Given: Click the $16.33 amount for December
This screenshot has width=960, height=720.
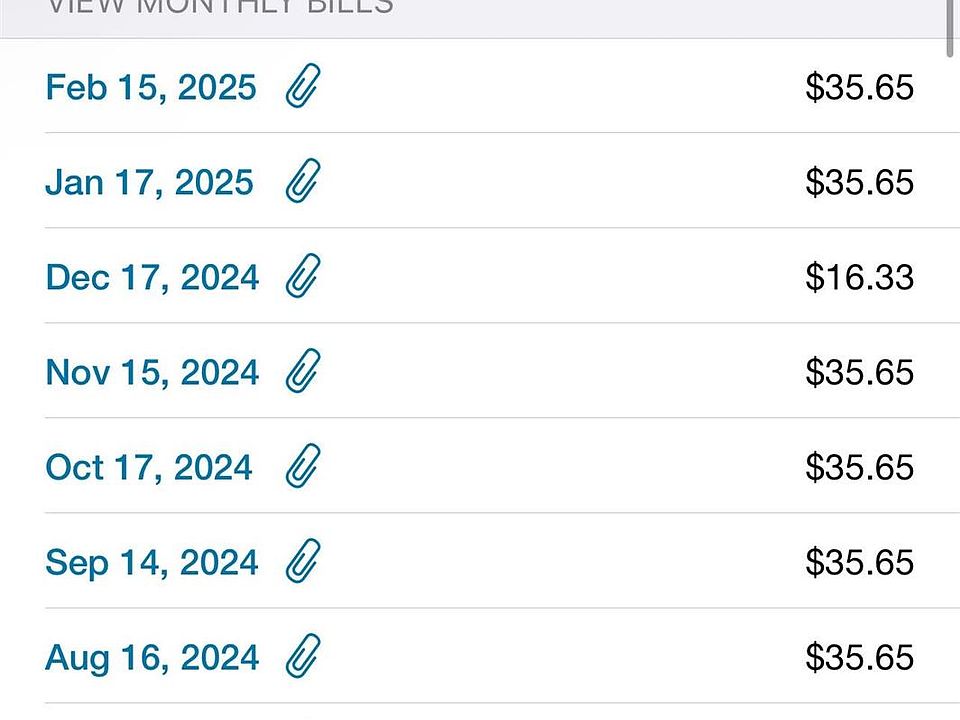Looking at the screenshot, I should pyautogui.click(x=859, y=277).
